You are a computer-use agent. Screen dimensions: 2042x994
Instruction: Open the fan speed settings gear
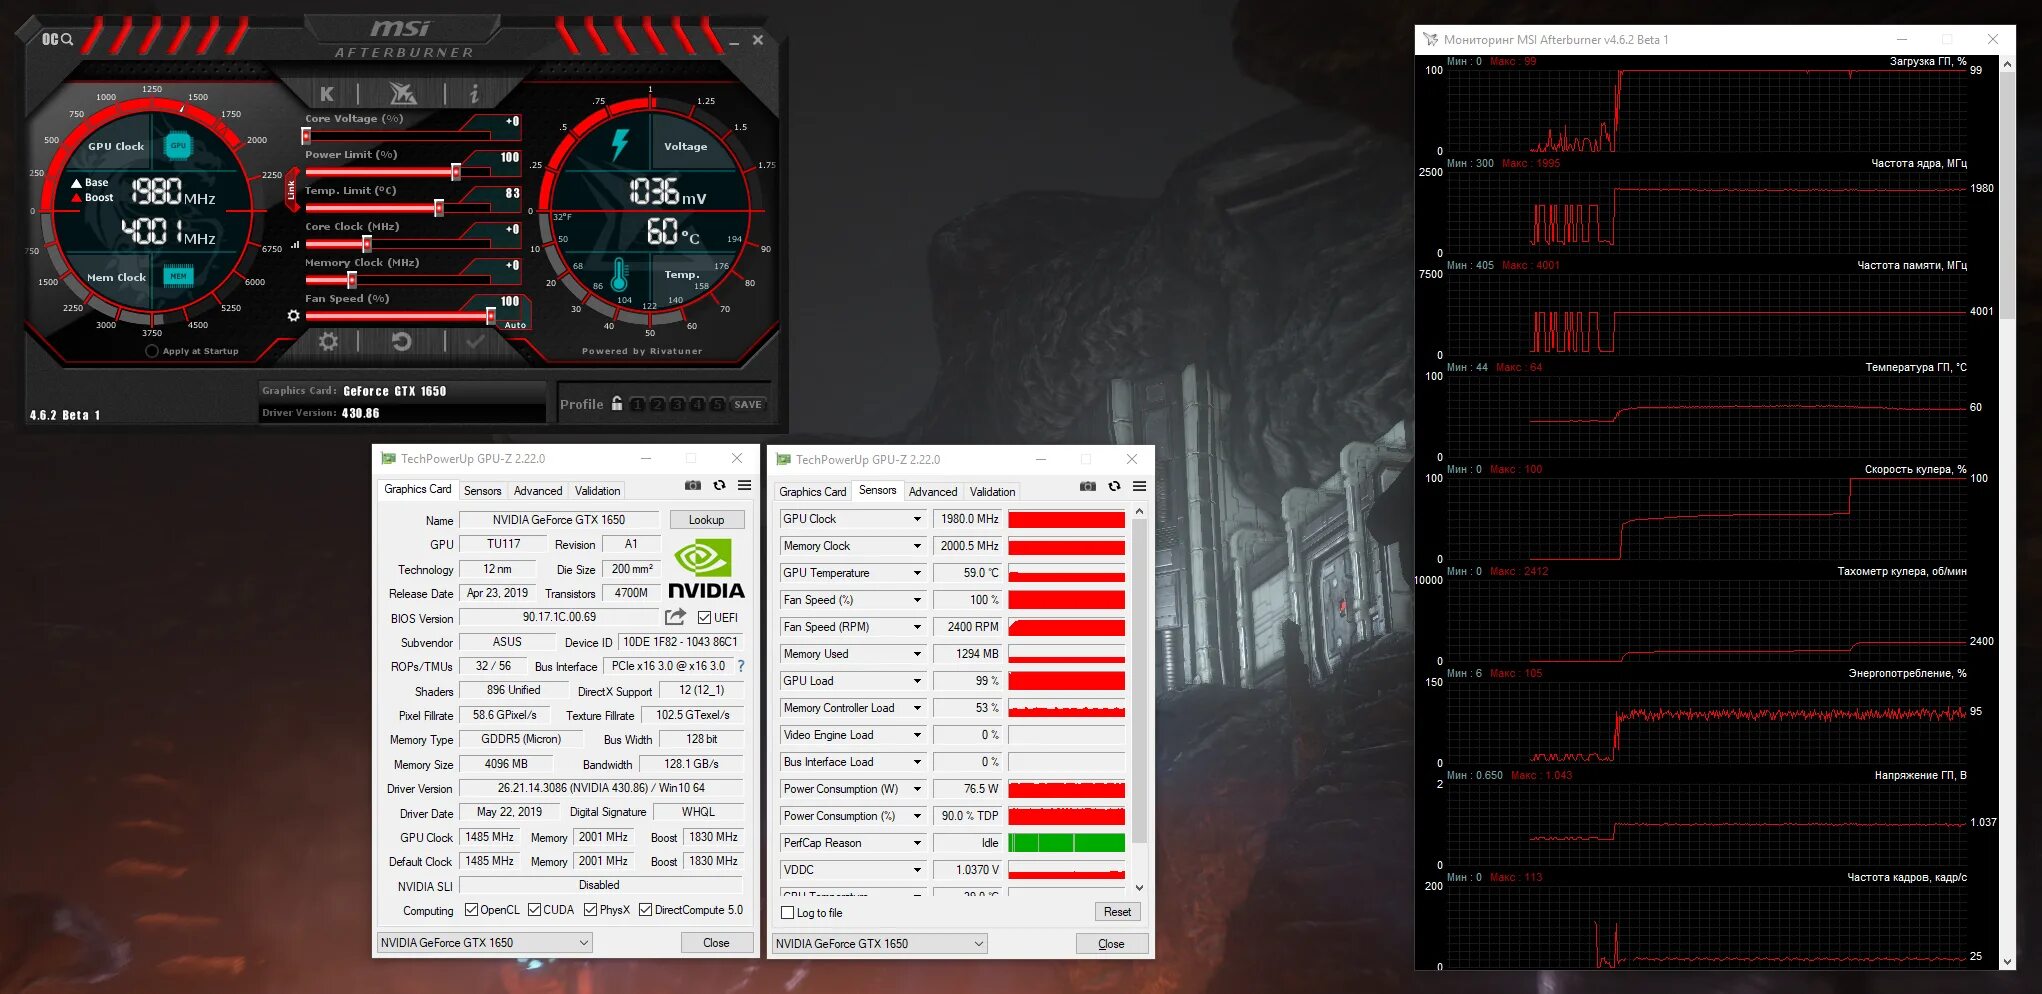(293, 316)
